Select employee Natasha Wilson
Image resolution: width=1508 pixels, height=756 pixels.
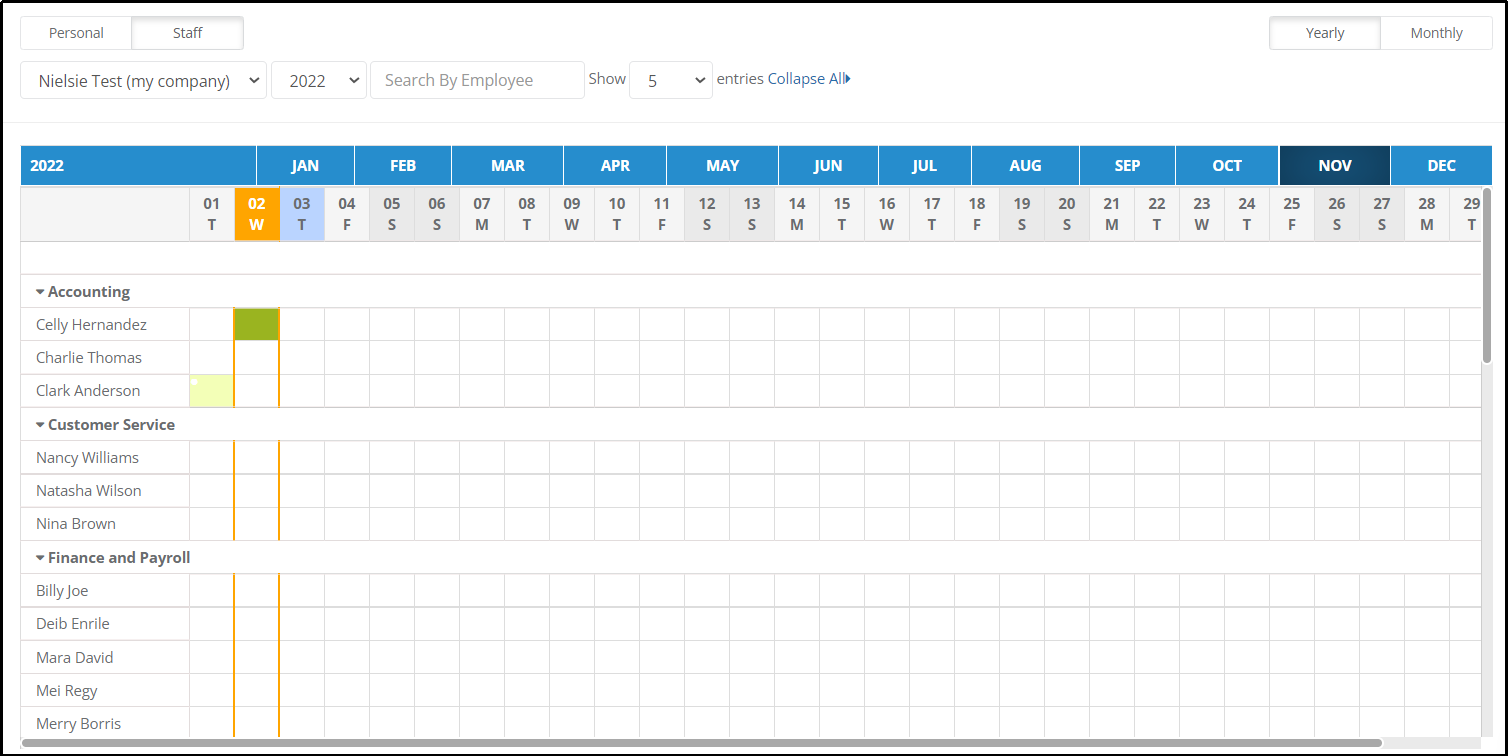89,491
